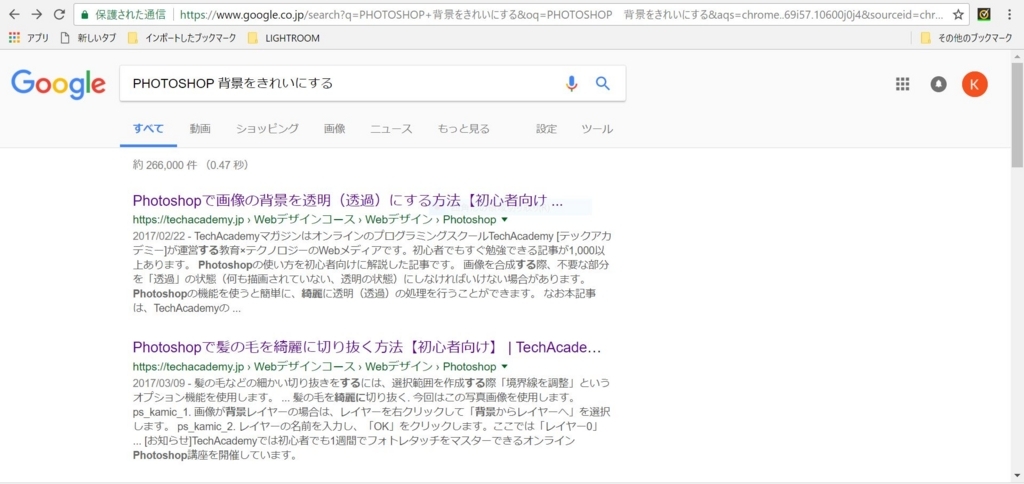The image size is (1024, 484).
Task: Open the LIGHTROOM bookmark folder
Action: click(284, 38)
